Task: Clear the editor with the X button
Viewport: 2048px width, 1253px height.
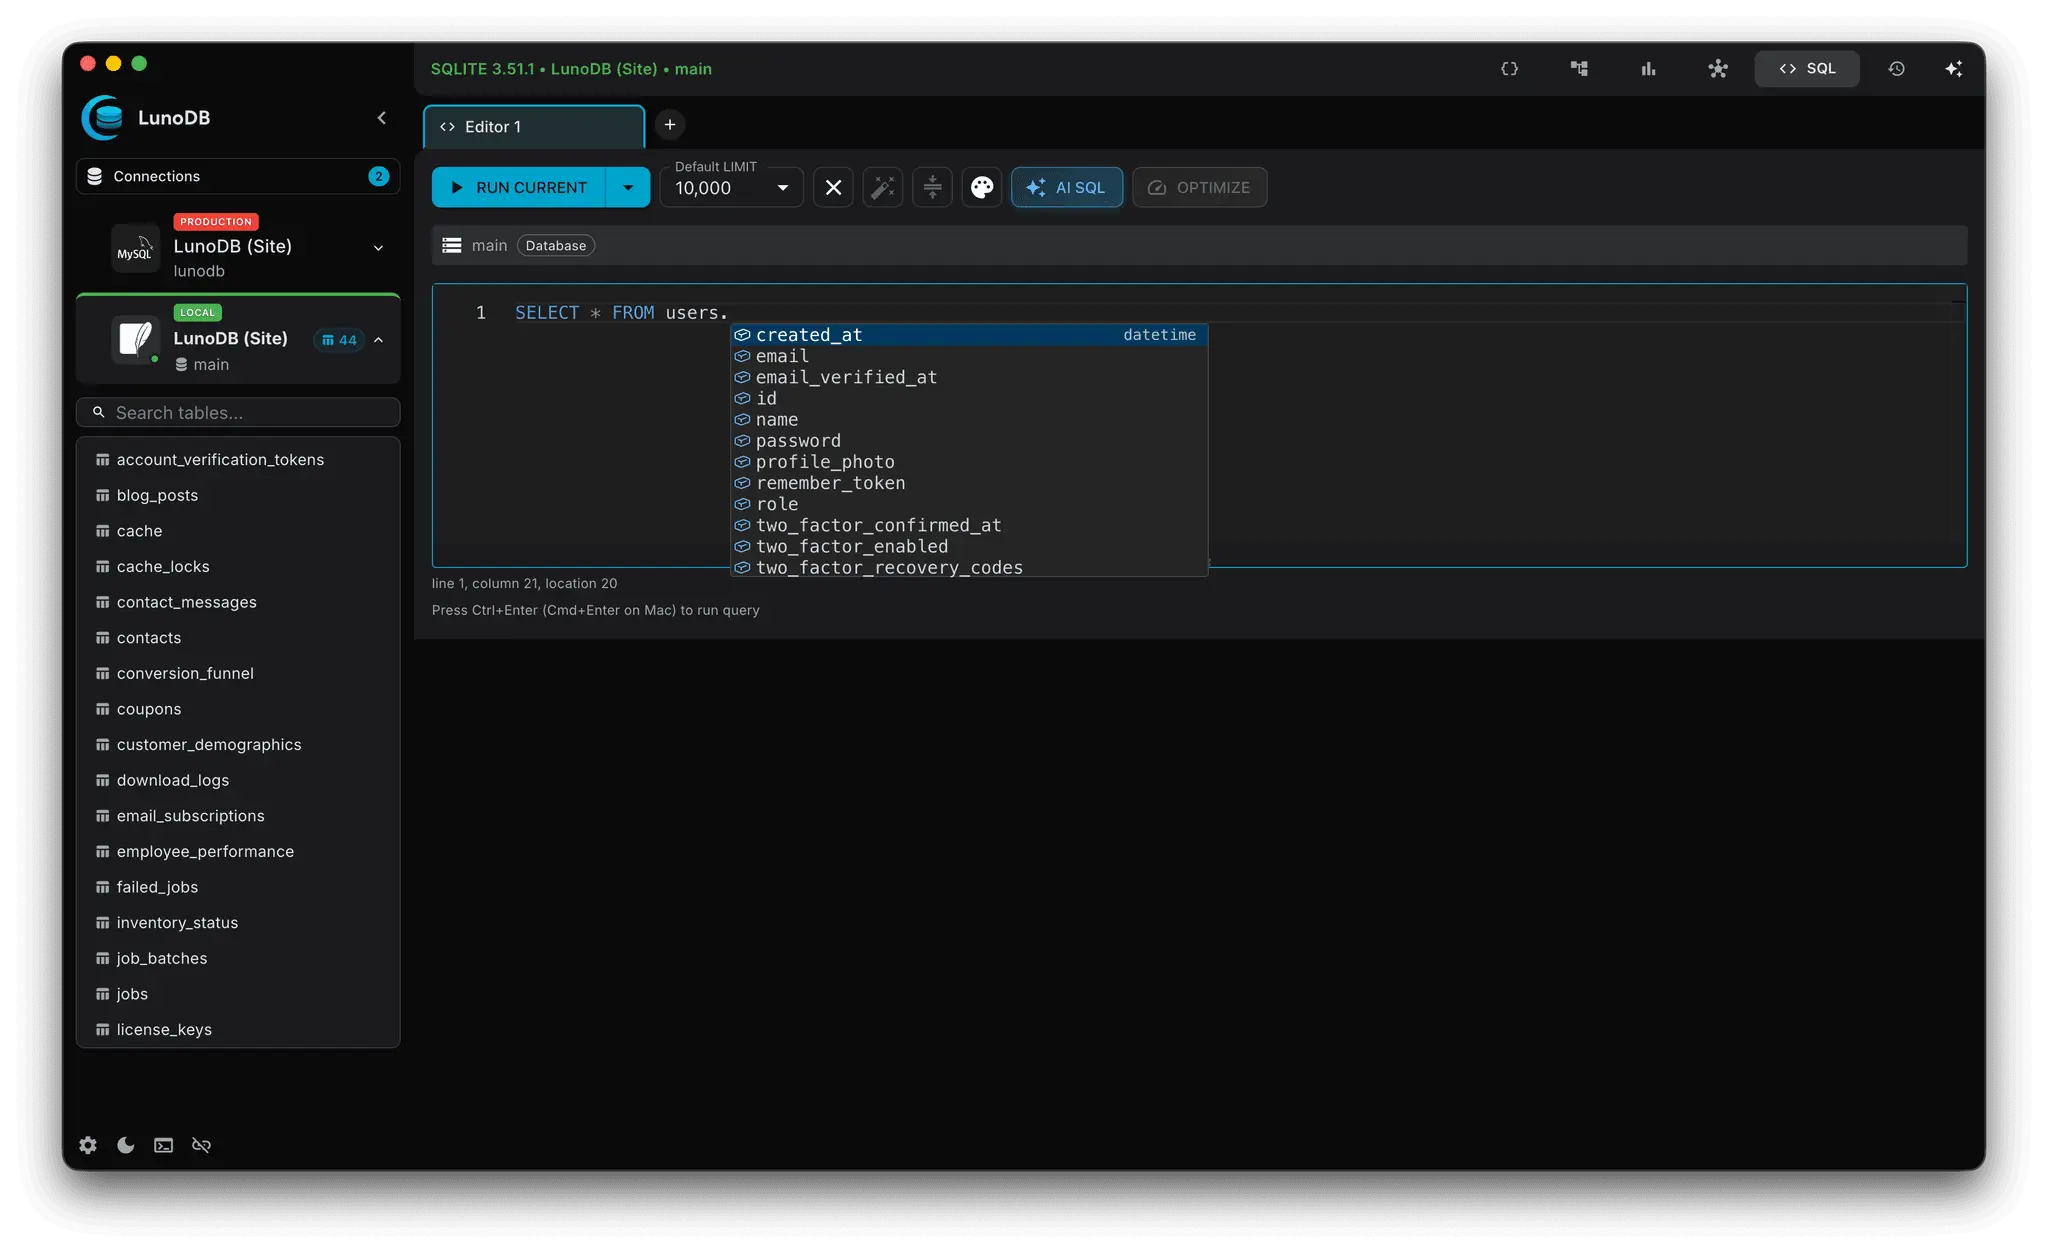Action: [x=833, y=187]
